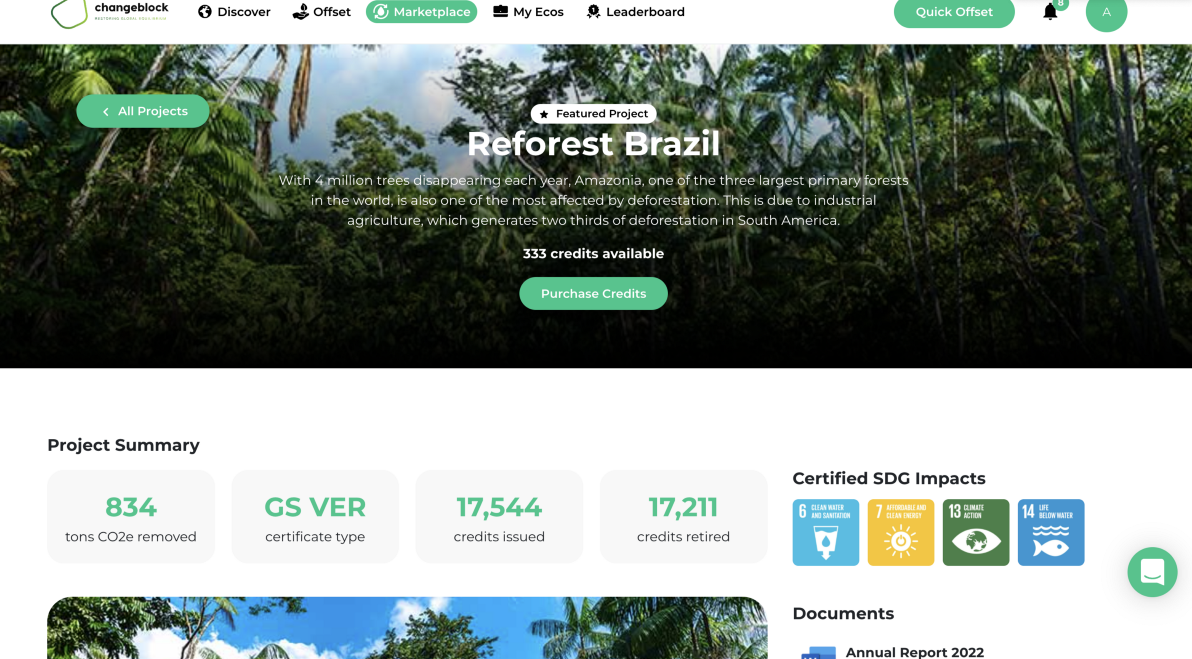Select SDG 13 Climate Action icon
Viewport: 1192px width, 659px height.
pyautogui.click(x=976, y=532)
